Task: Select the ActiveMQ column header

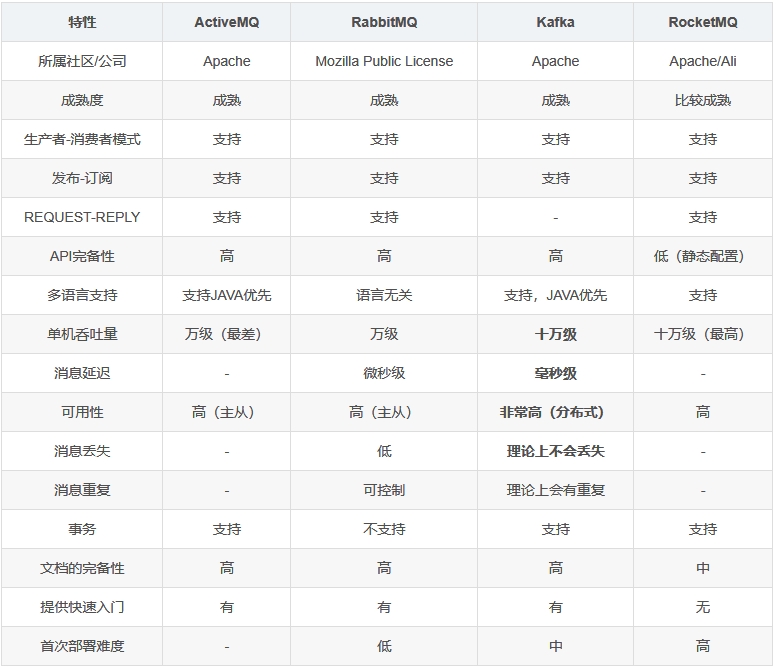Action: pyautogui.click(x=227, y=22)
